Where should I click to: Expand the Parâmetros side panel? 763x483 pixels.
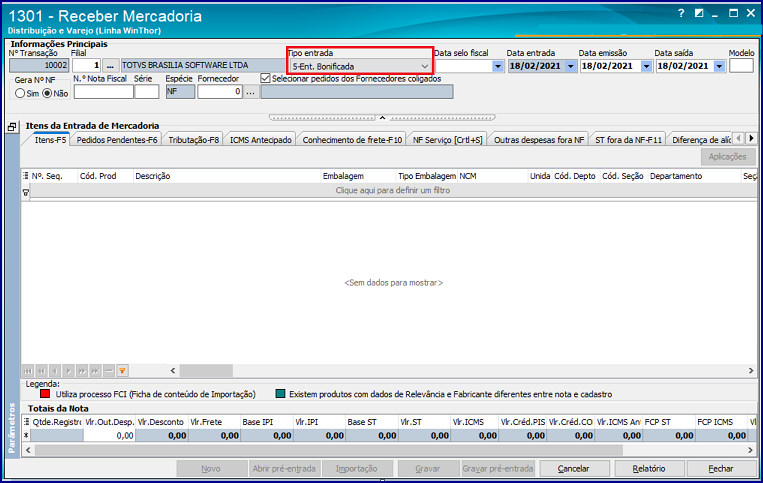coord(12,428)
